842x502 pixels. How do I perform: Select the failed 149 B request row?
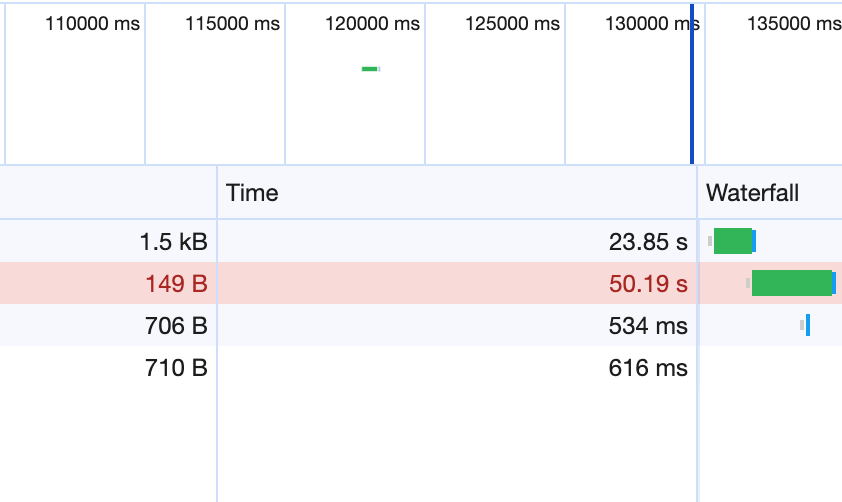[176, 284]
